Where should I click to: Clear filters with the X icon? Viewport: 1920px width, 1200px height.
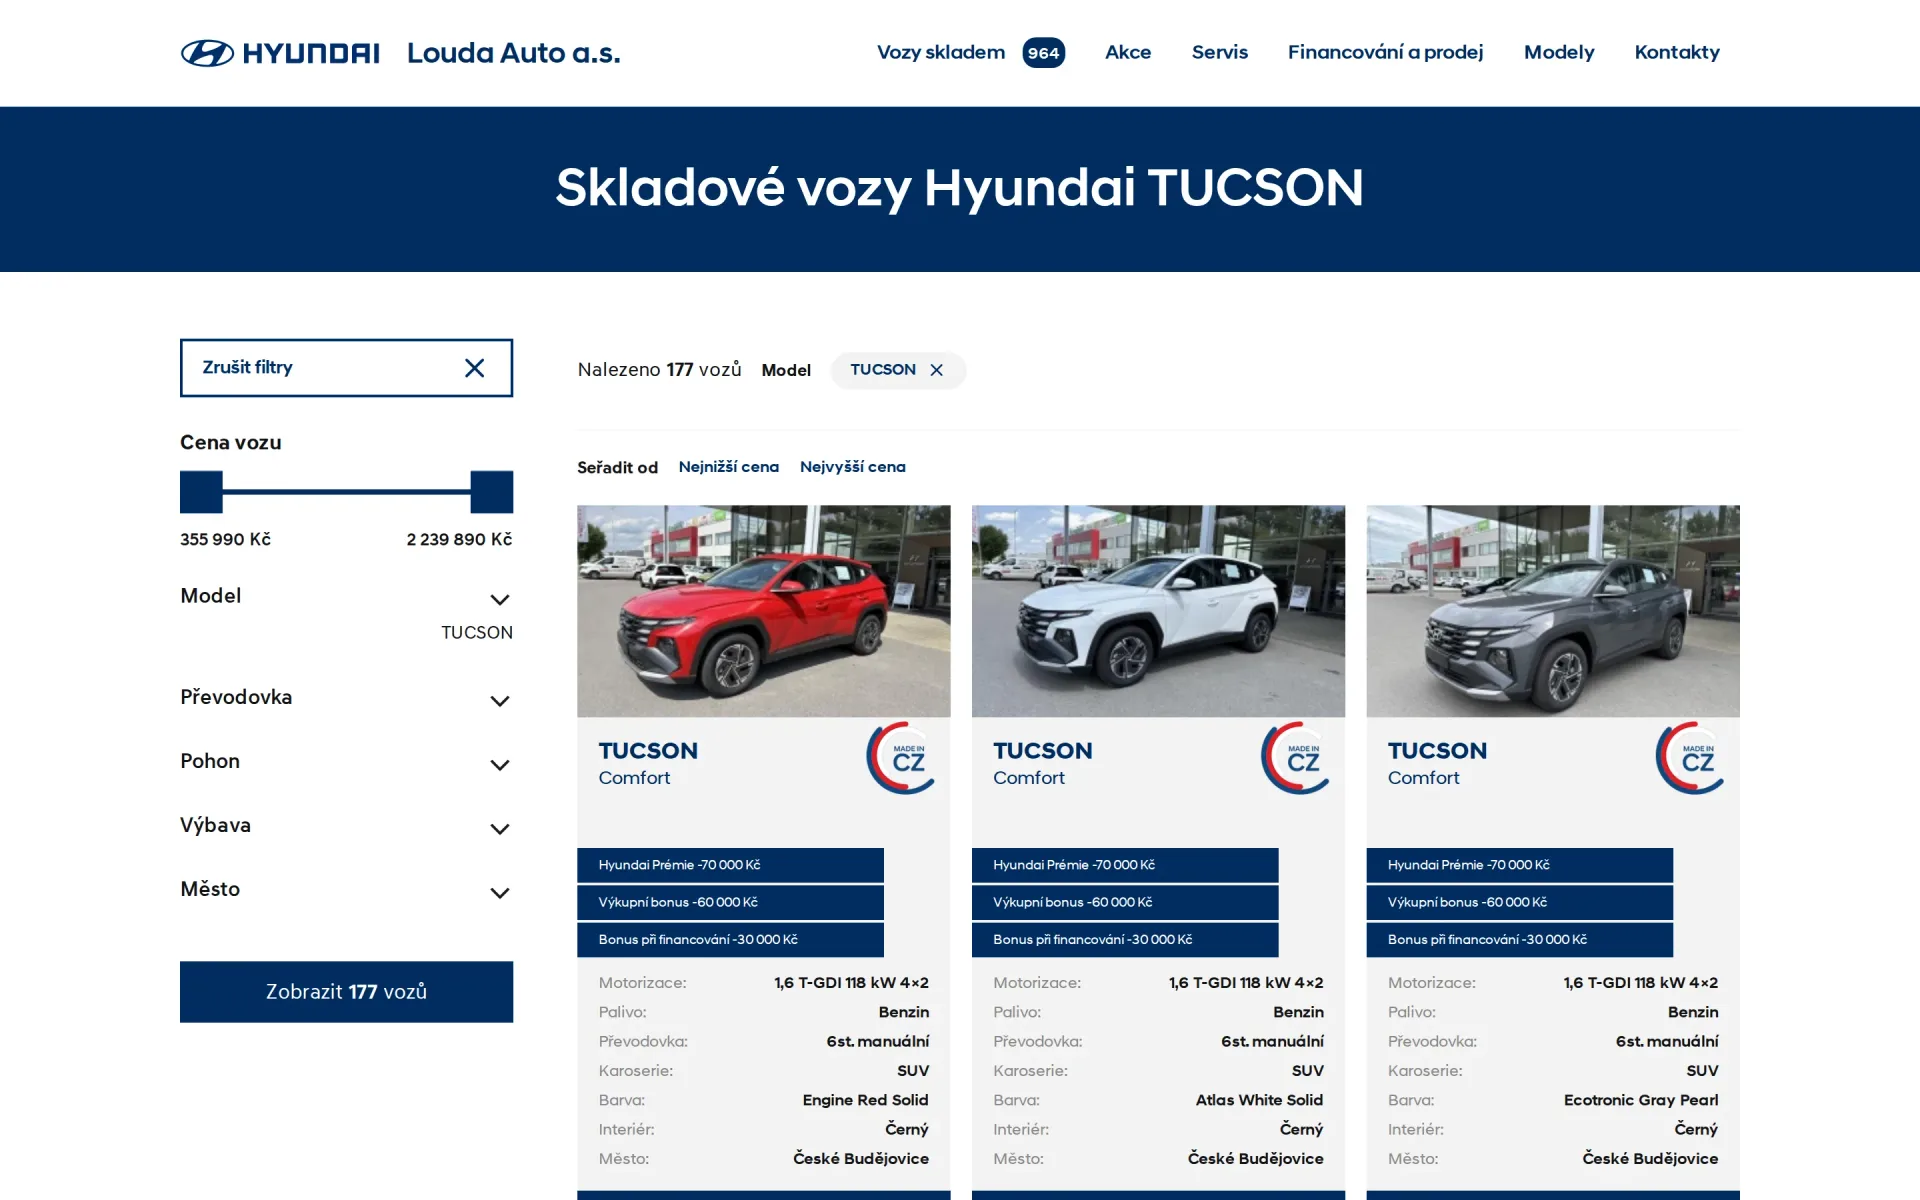pyautogui.click(x=475, y=368)
